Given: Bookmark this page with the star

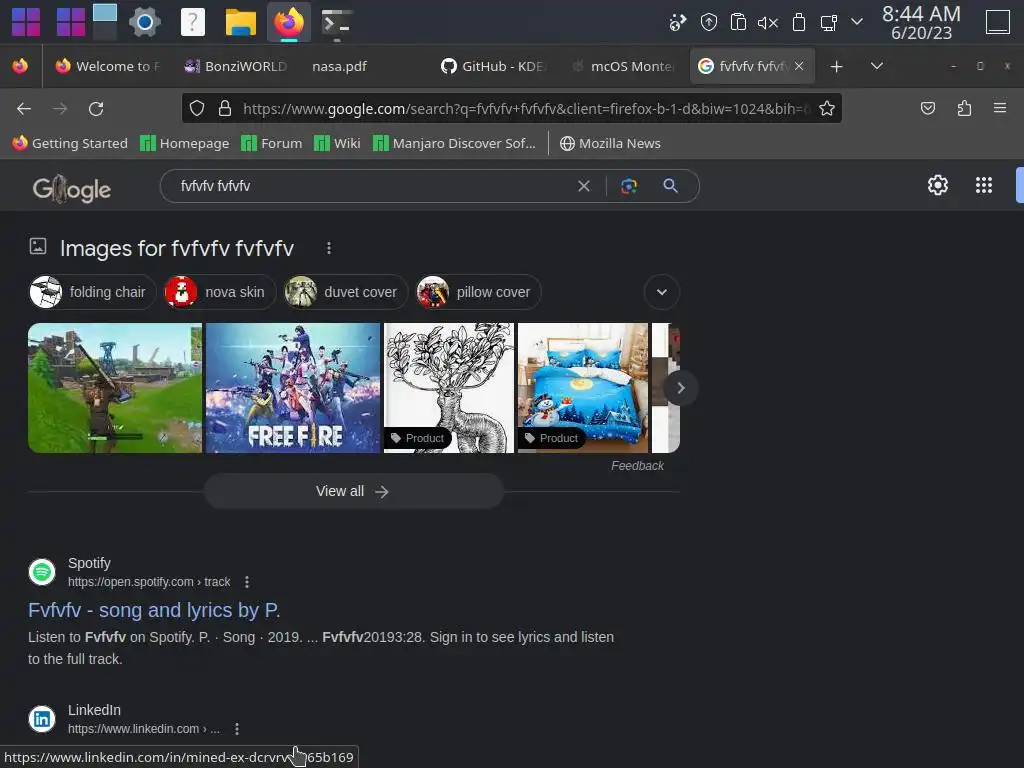Looking at the screenshot, I should (x=827, y=108).
